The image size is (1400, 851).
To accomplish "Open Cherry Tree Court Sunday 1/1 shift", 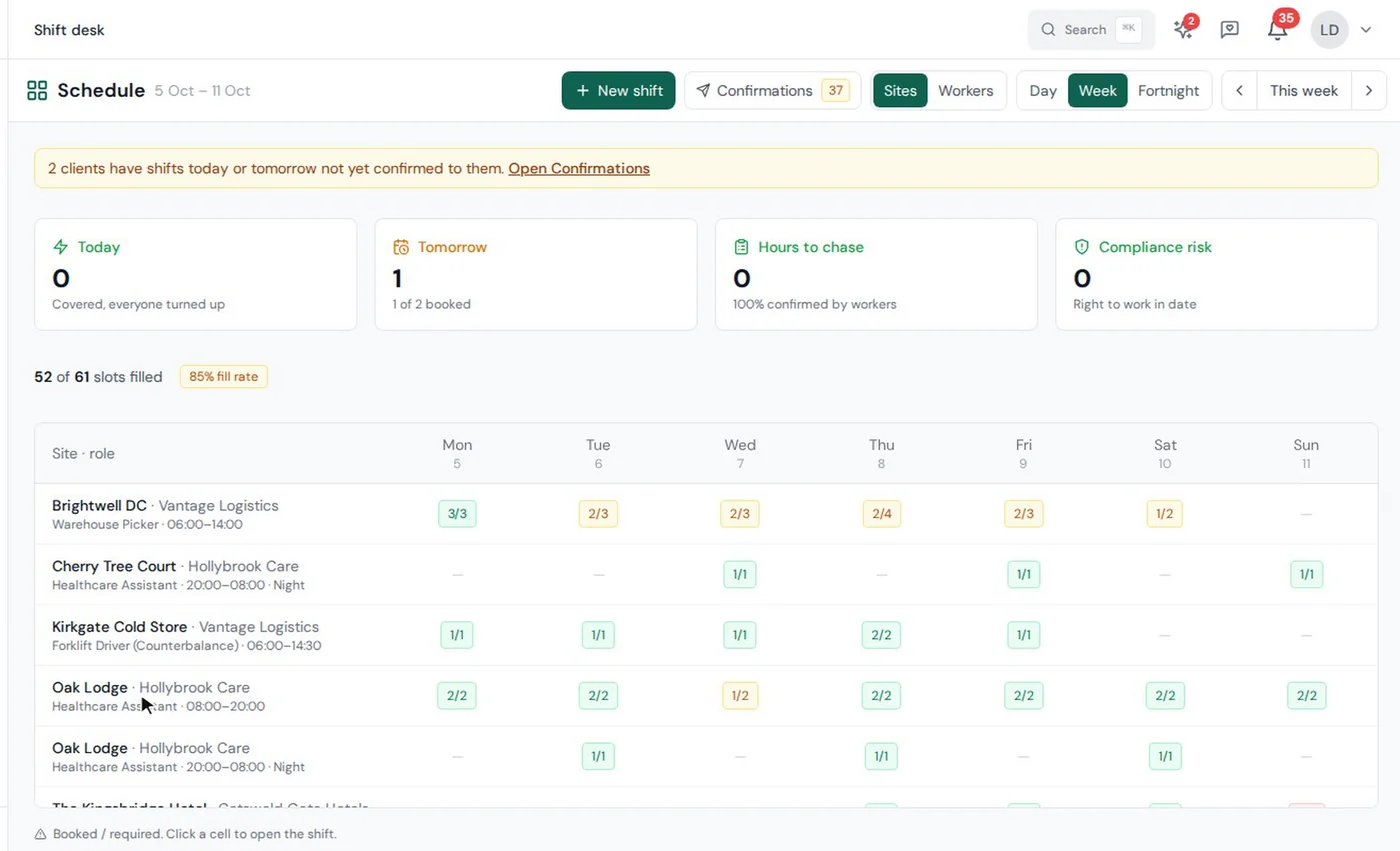I will pos(1307,575).
